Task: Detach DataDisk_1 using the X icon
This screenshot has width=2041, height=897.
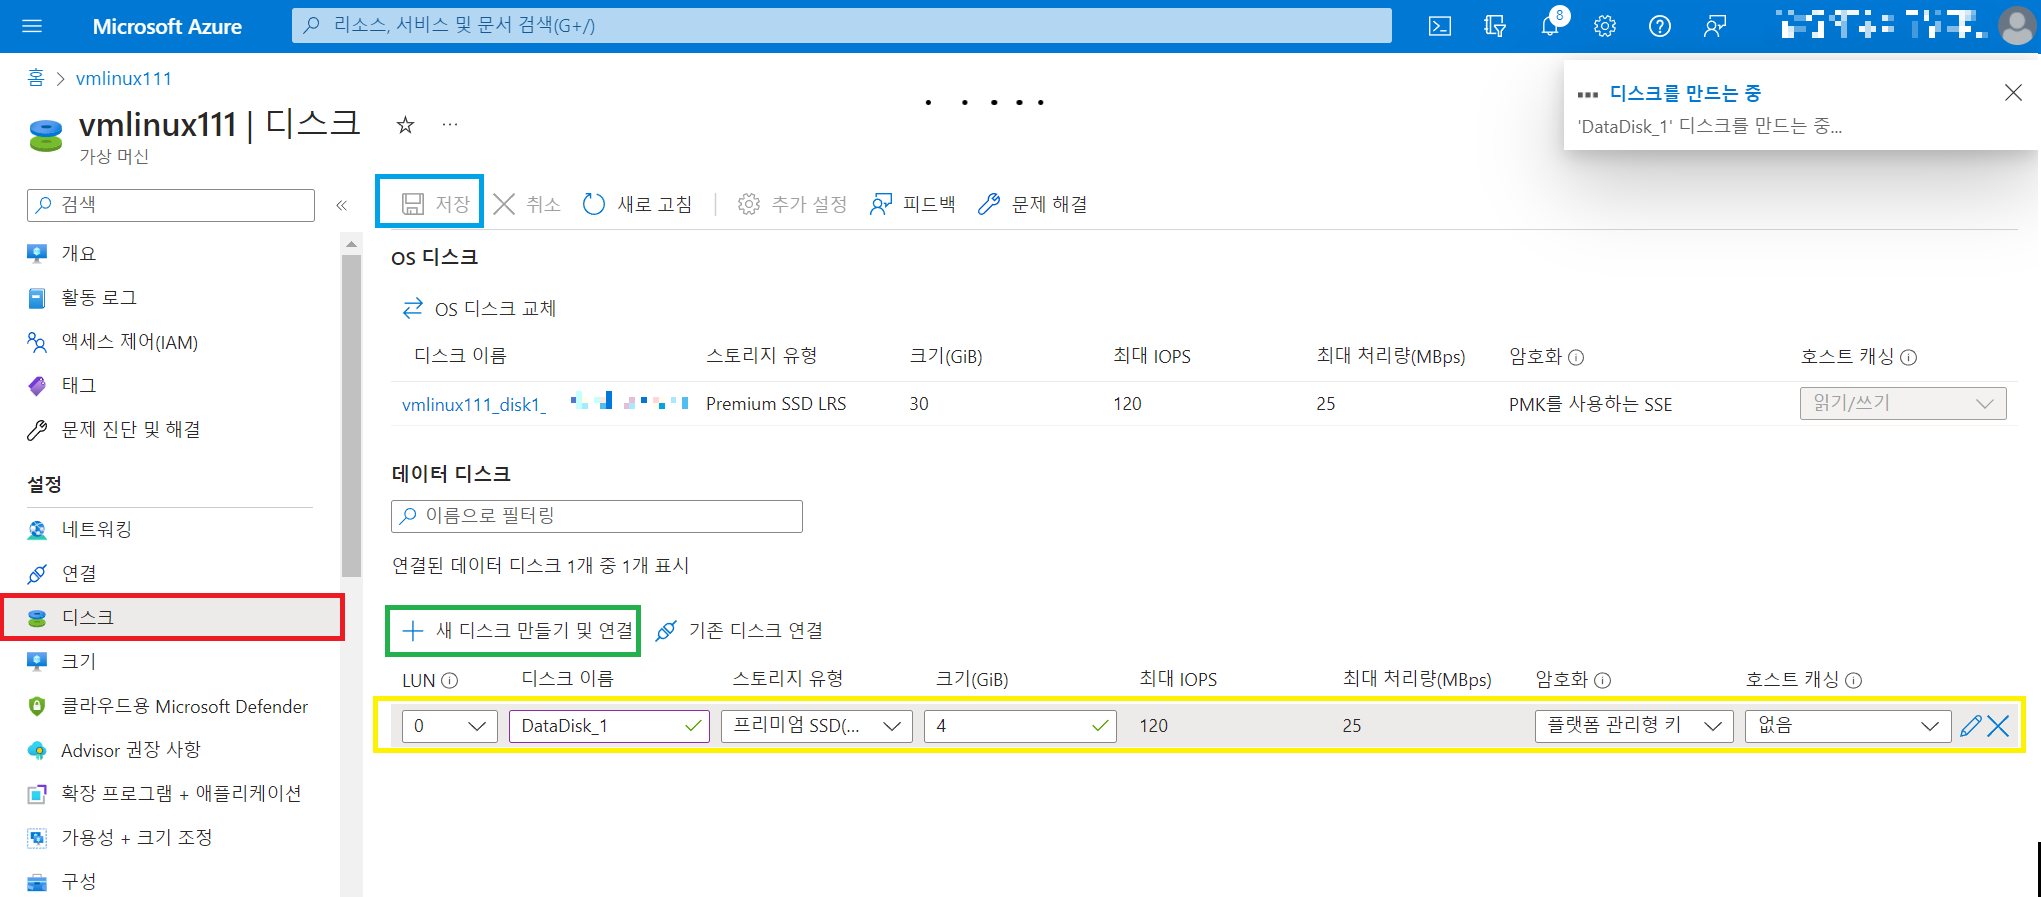Action: pyautogui.click(x=1998, y=727)
